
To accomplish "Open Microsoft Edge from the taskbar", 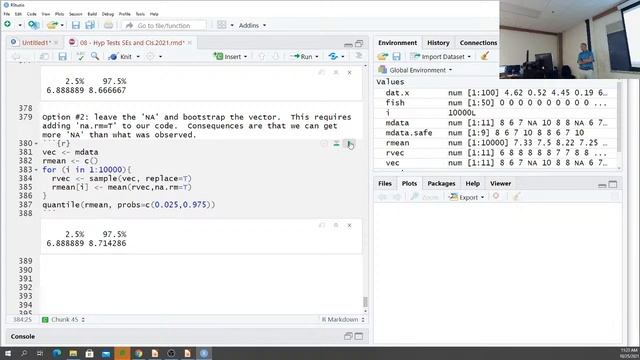I will pyautogui.click(x=57, y=353).
